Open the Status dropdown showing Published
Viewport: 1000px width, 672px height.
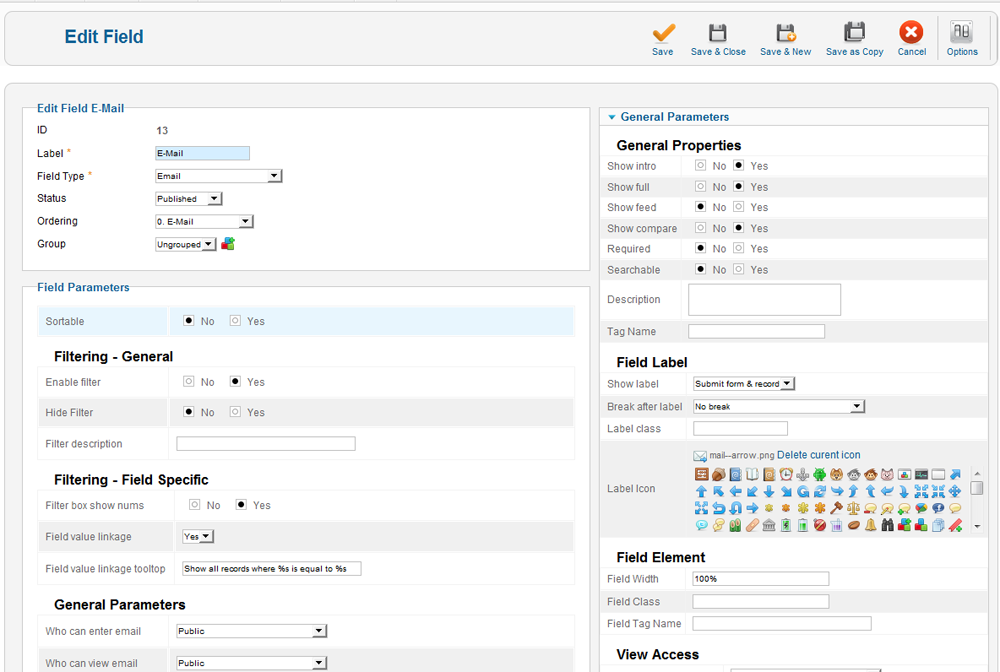click(x=189, y=199)
